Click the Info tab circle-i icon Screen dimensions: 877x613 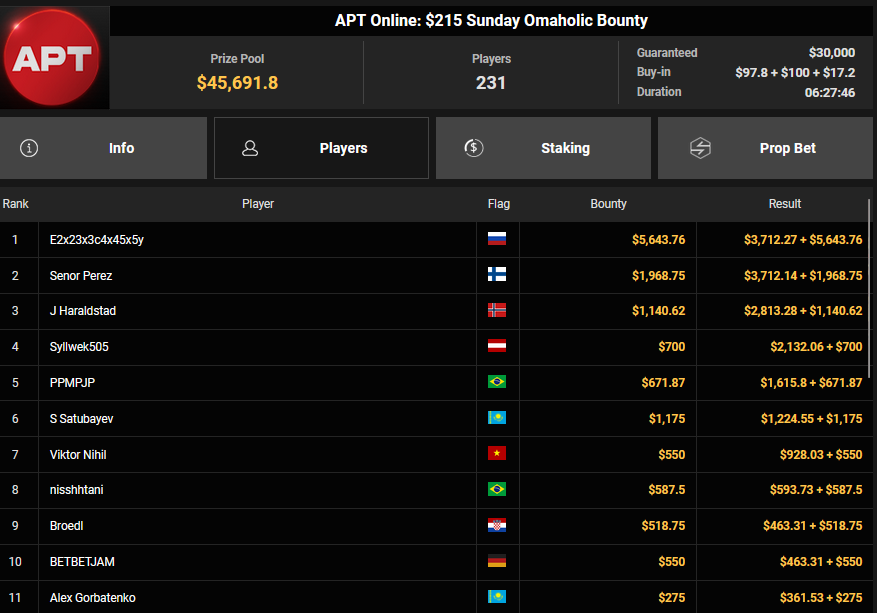29,148
